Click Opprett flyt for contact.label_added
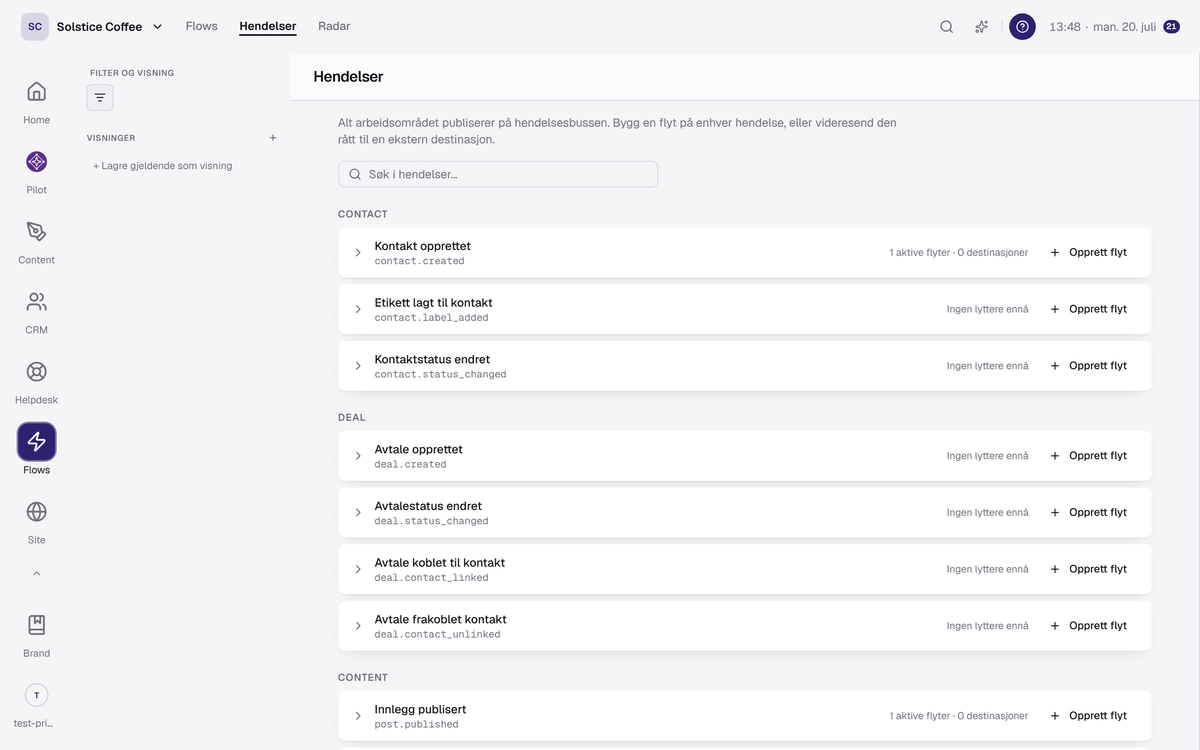1200x750 pixels. pos(1088,310)
